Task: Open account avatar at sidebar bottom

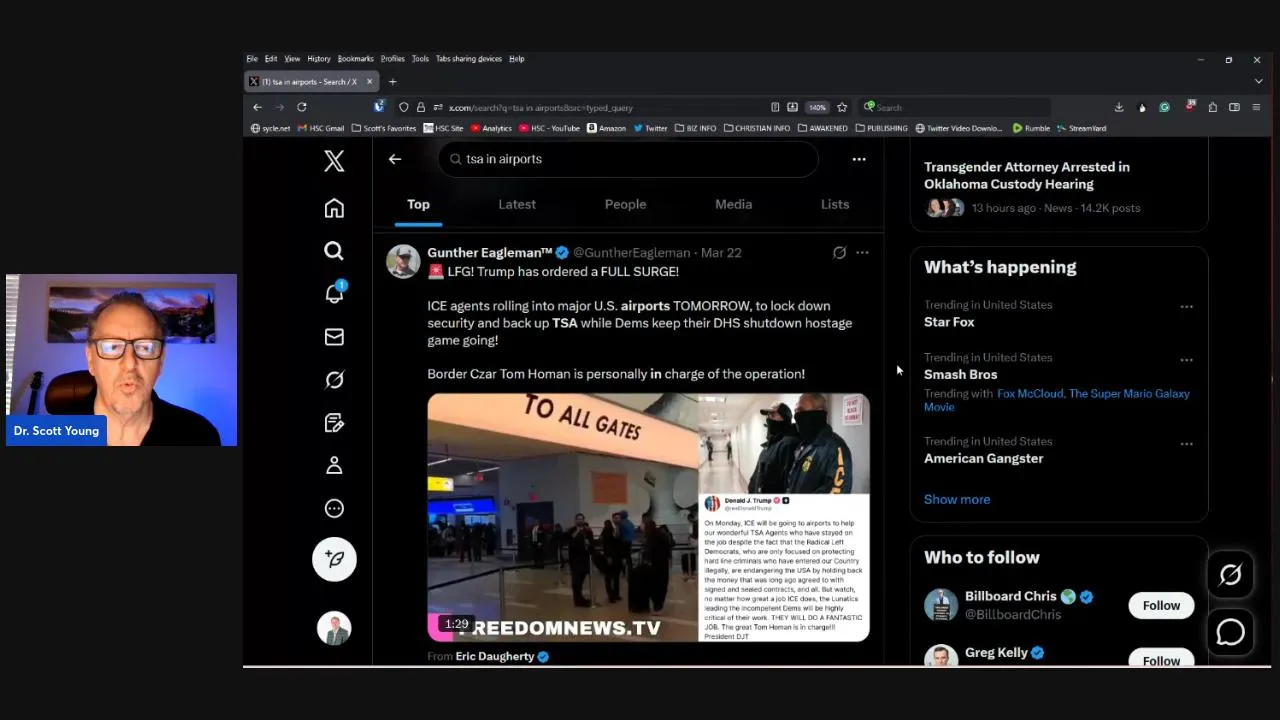Action: [334, 628]
